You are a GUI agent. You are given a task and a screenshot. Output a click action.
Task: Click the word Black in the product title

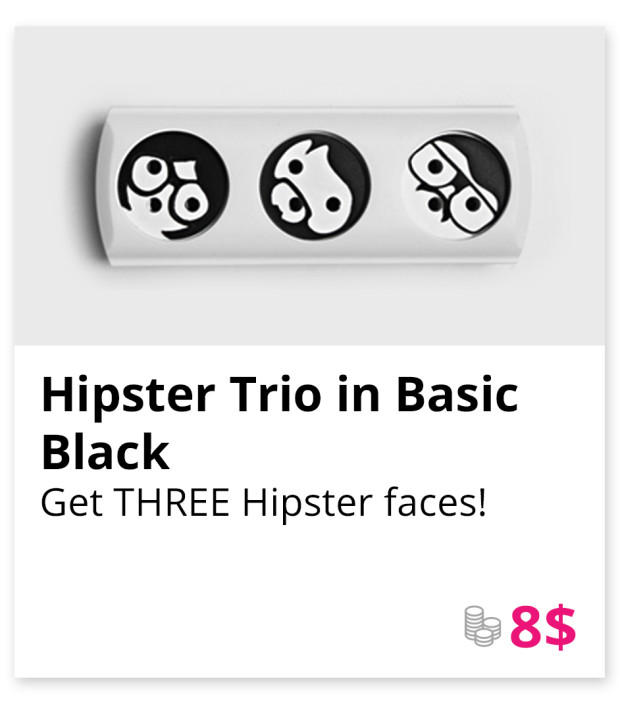tap(106, 451)
